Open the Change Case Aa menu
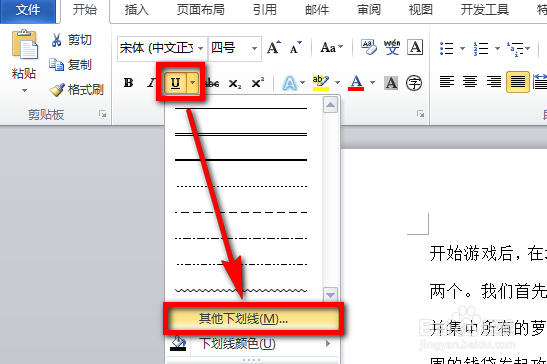The width and height of the screenshot is (547, 364). 331,47
